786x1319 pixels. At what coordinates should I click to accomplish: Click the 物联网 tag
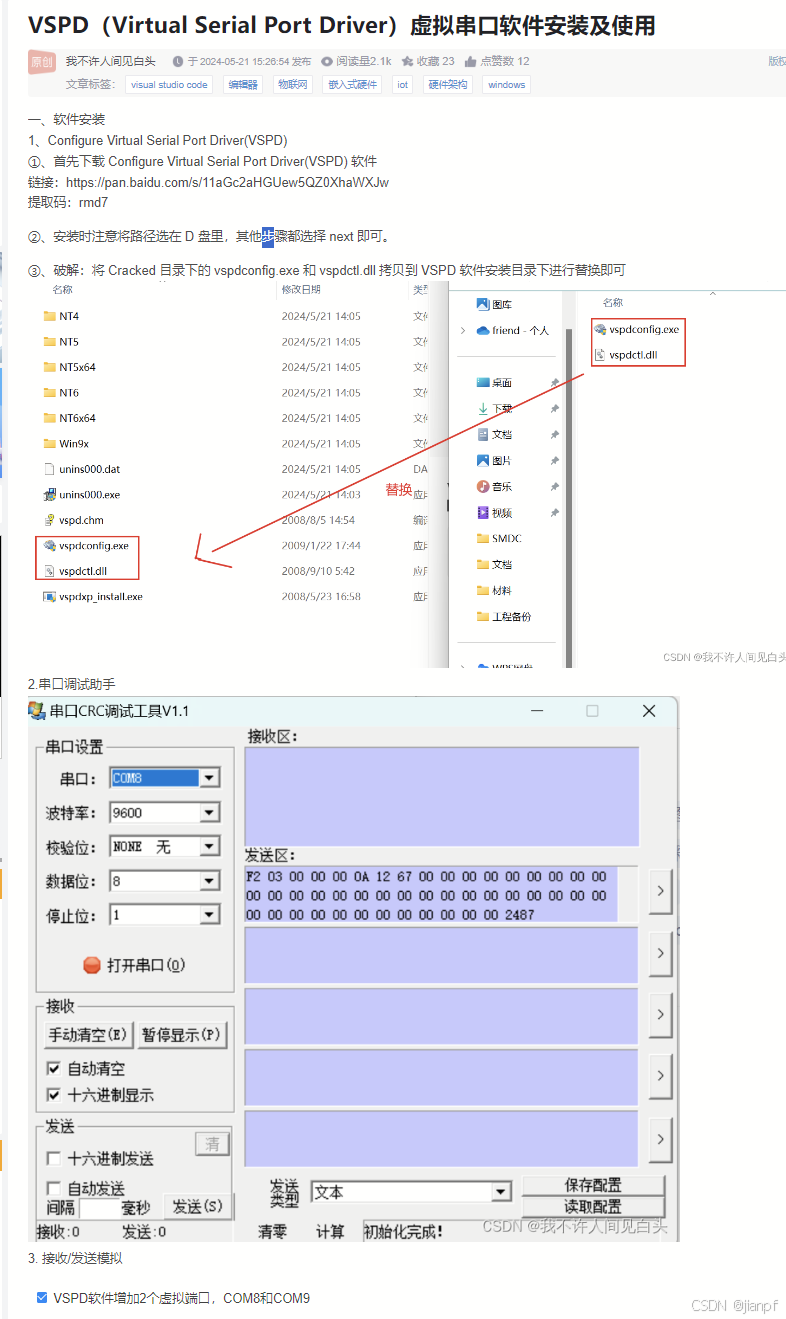coord(292,85)
